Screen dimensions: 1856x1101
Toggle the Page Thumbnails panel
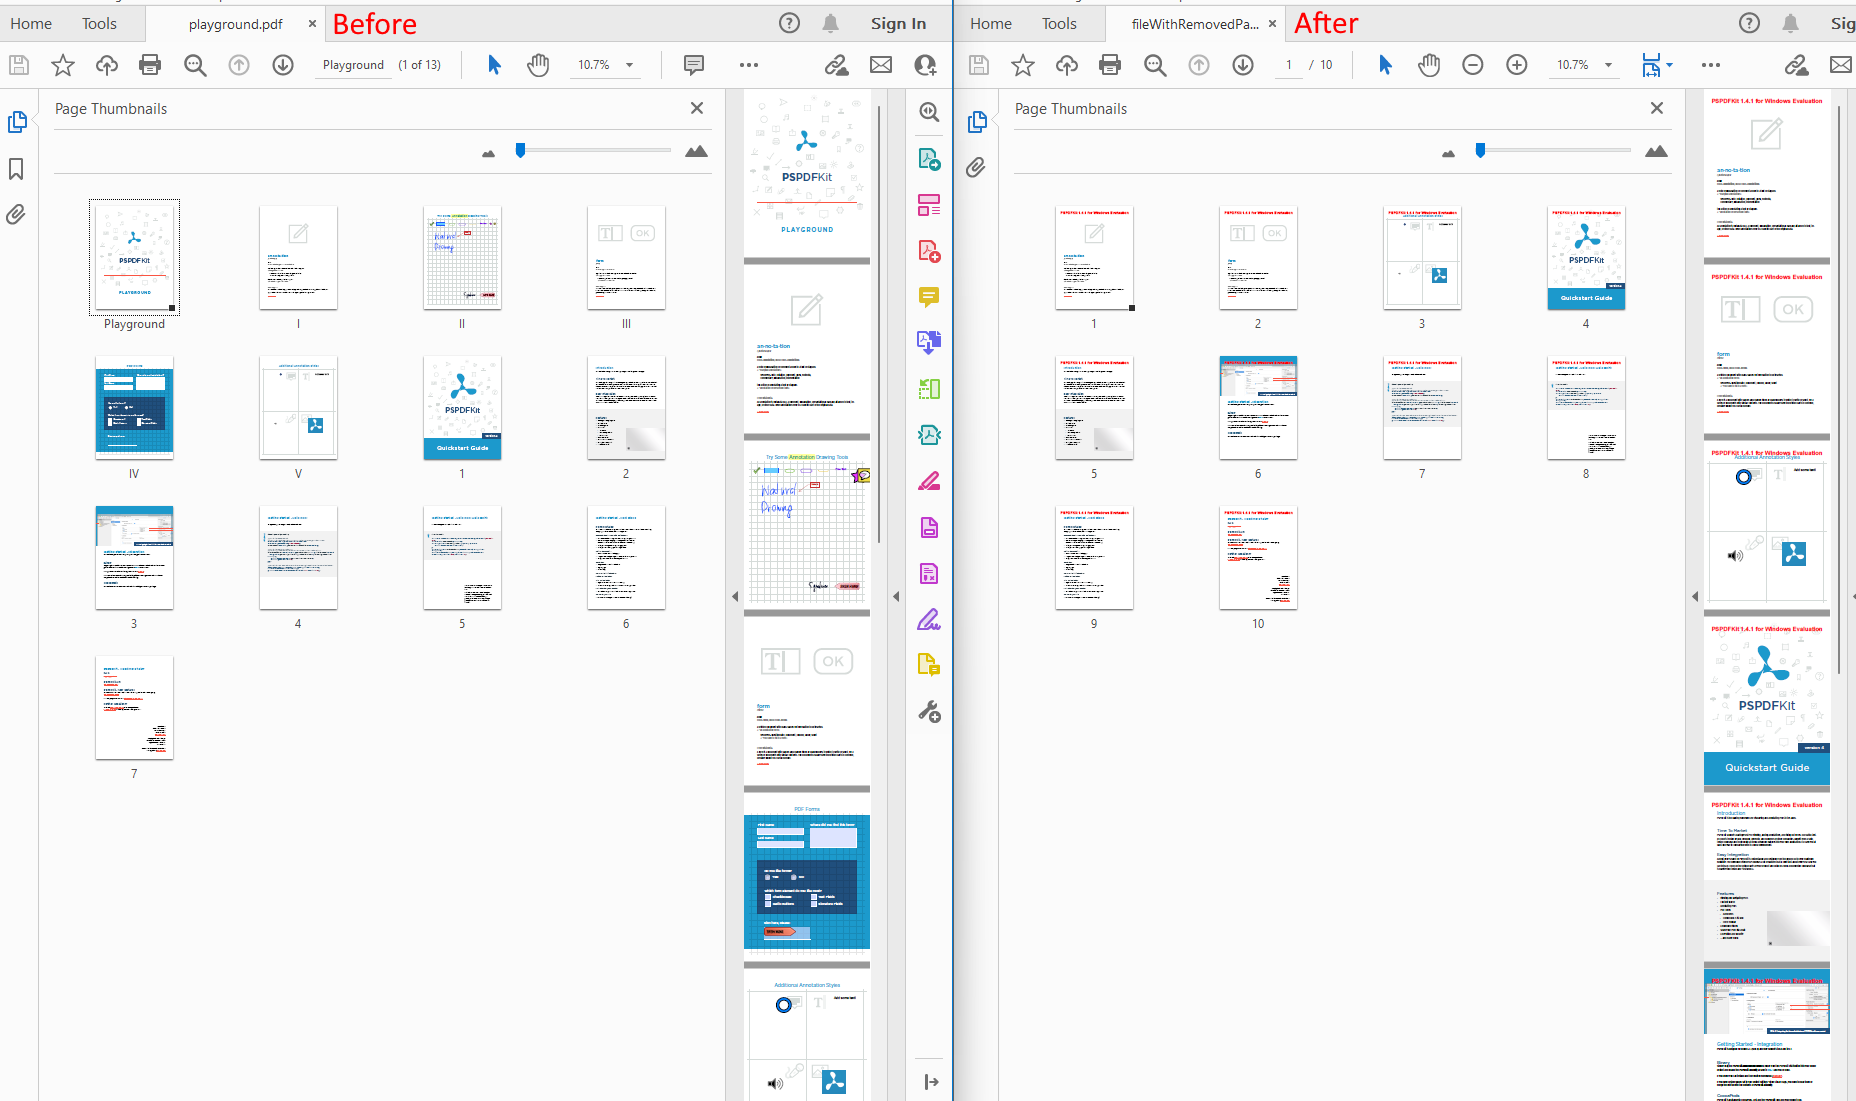17,121
